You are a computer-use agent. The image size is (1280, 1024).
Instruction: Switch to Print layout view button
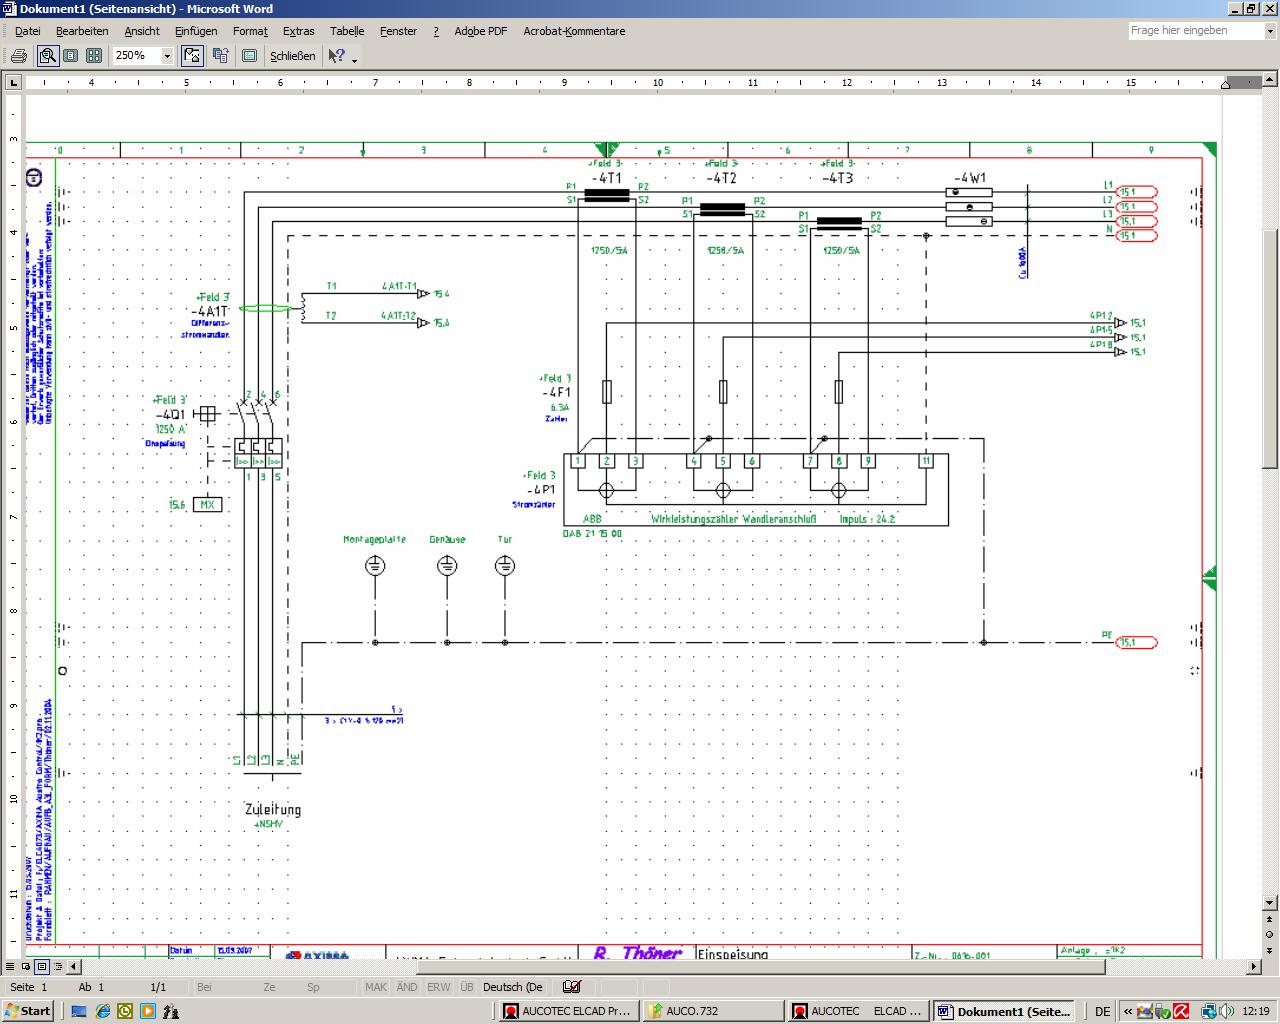click(x=41, y=967)
